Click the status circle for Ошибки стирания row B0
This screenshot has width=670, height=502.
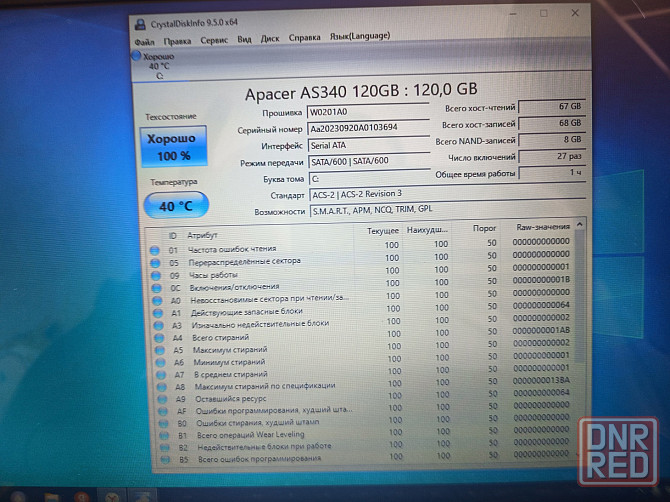pos(164,424)
